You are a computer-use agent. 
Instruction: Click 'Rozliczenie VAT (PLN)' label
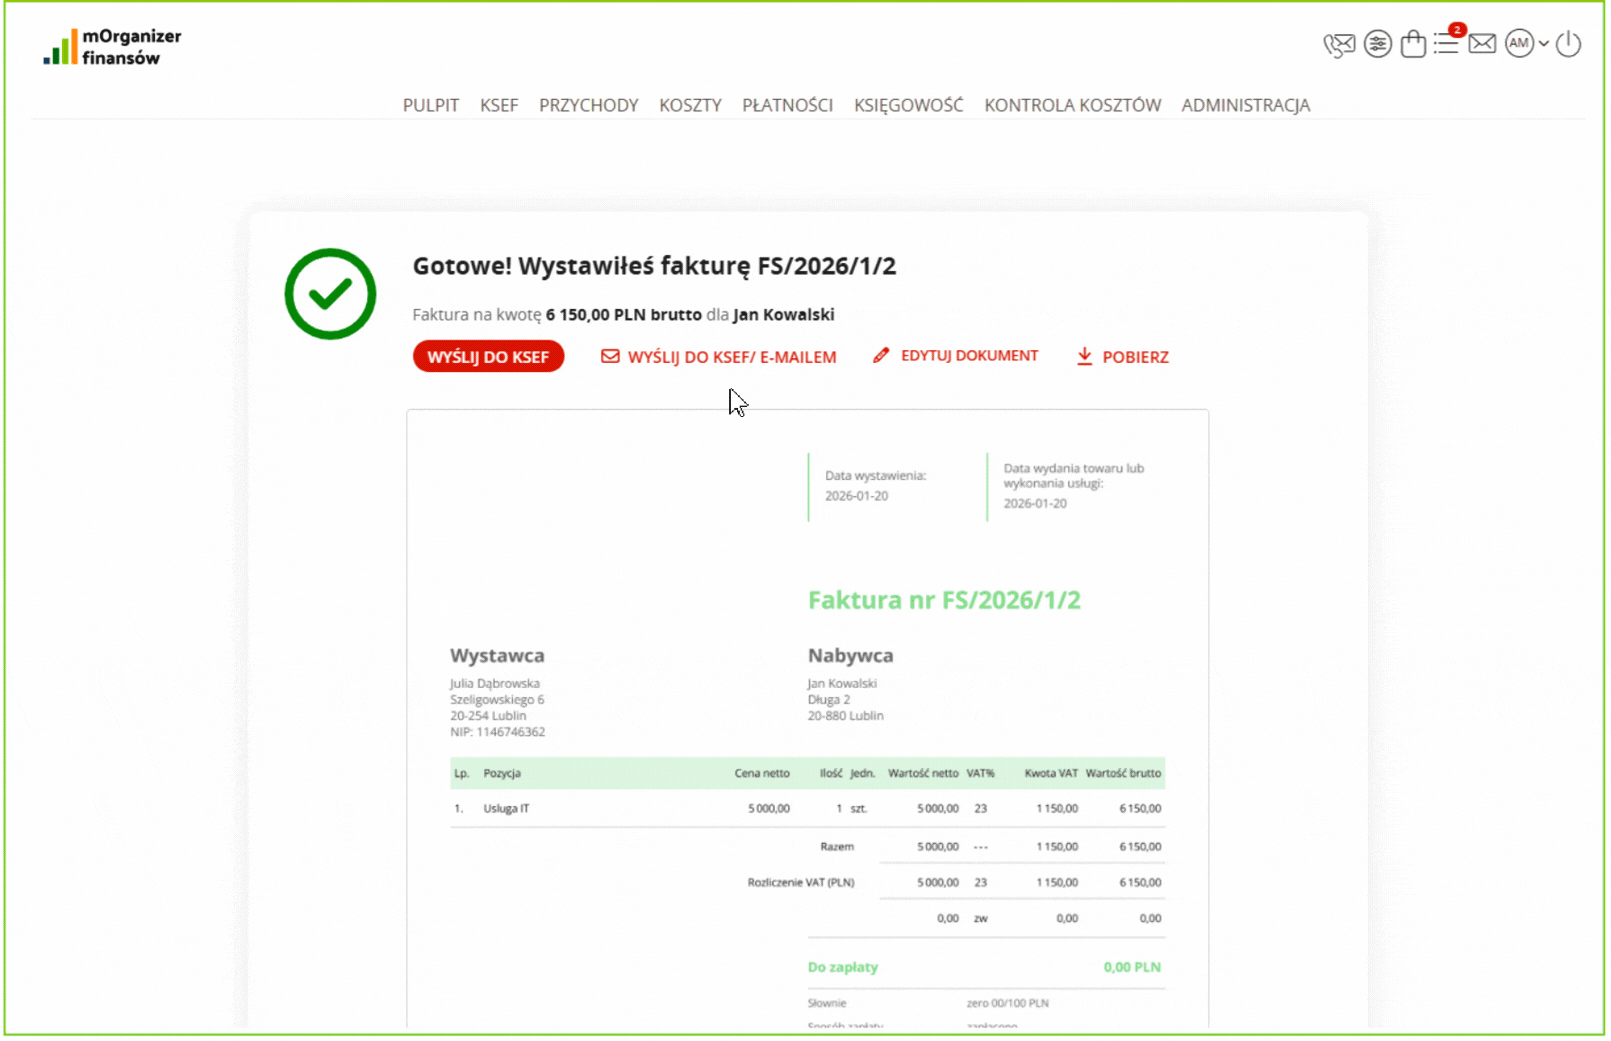point(801,883)
